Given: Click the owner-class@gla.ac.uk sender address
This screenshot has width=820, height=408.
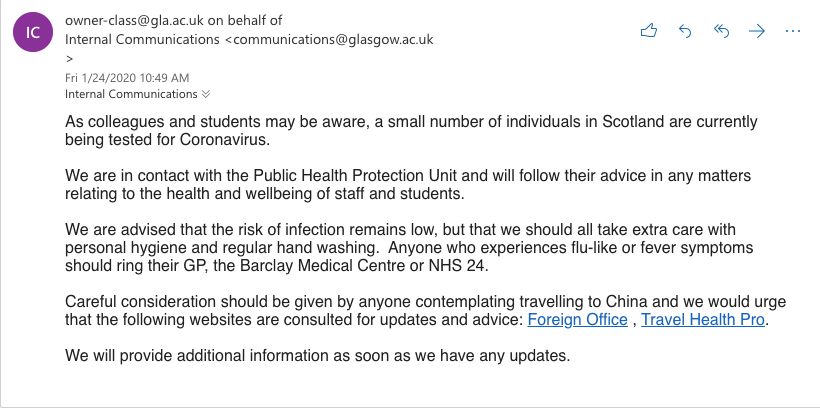Looking at the screenshot, I should pyautogui.click(x=134, y=20).
